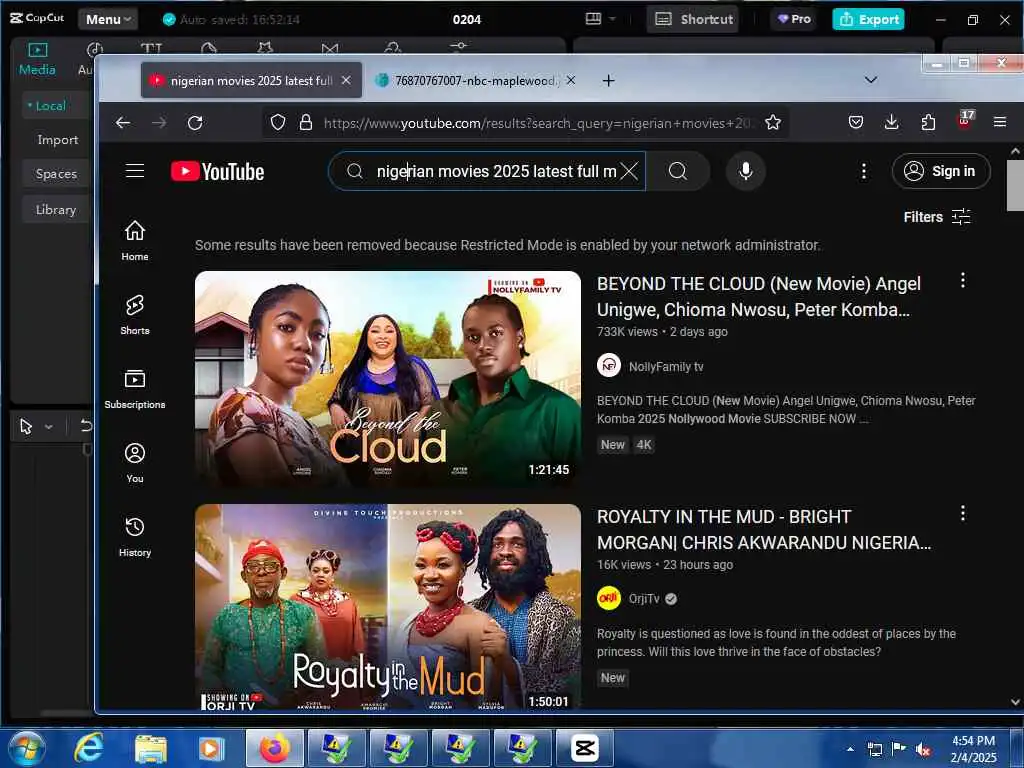Click the volume icon in system tray
This screenshot has width=1024, height=768.
tap(923, 749)
